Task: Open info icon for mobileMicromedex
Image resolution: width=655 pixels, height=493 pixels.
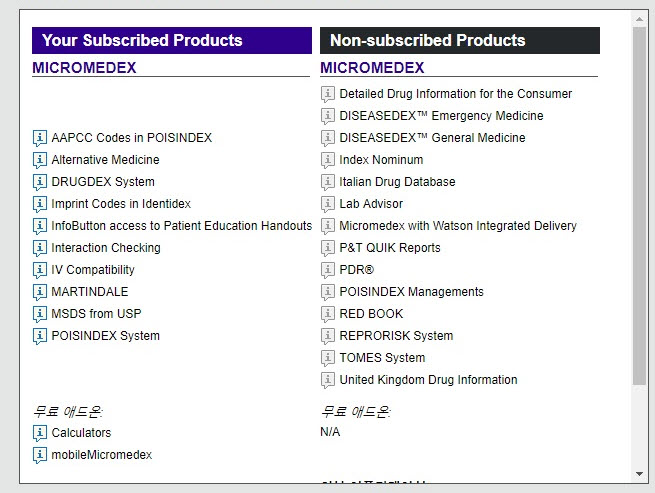Action: pyautogui.click(x=40, y=455)
